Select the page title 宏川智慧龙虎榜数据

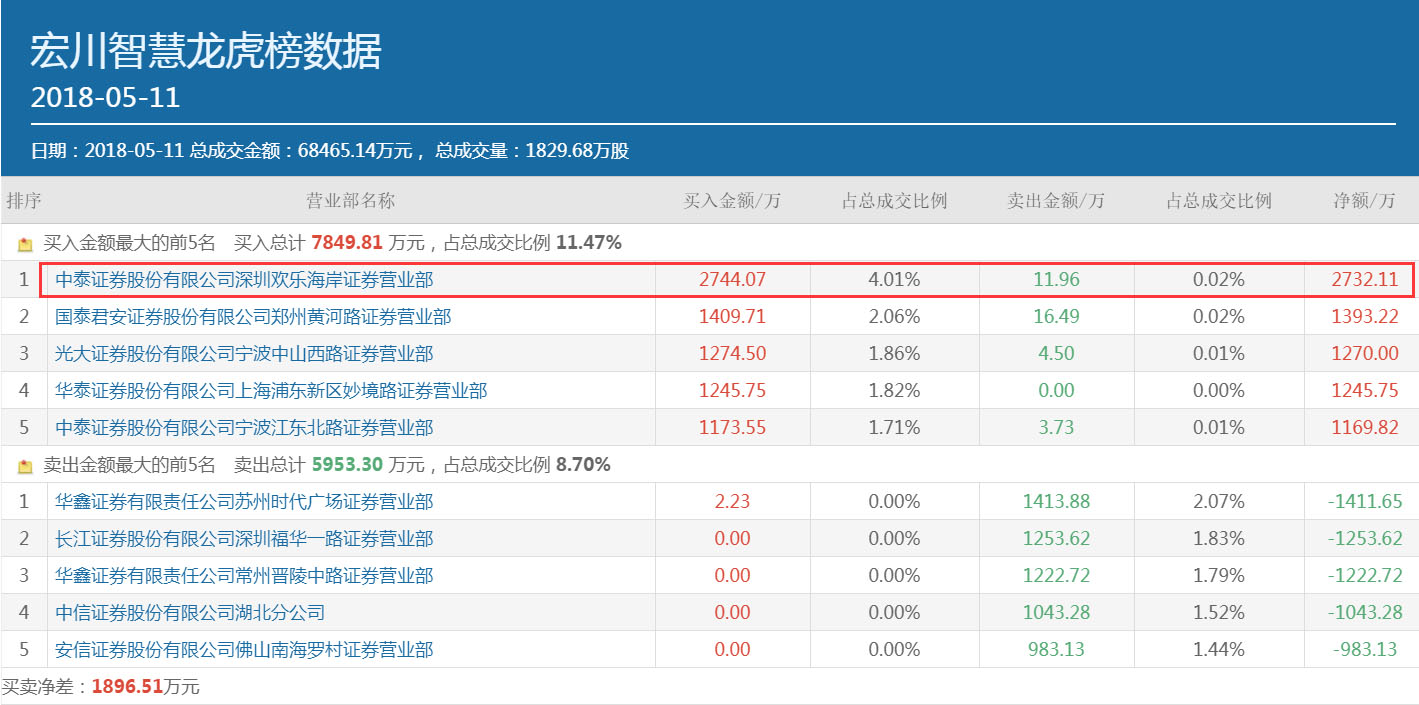[206, 51]
